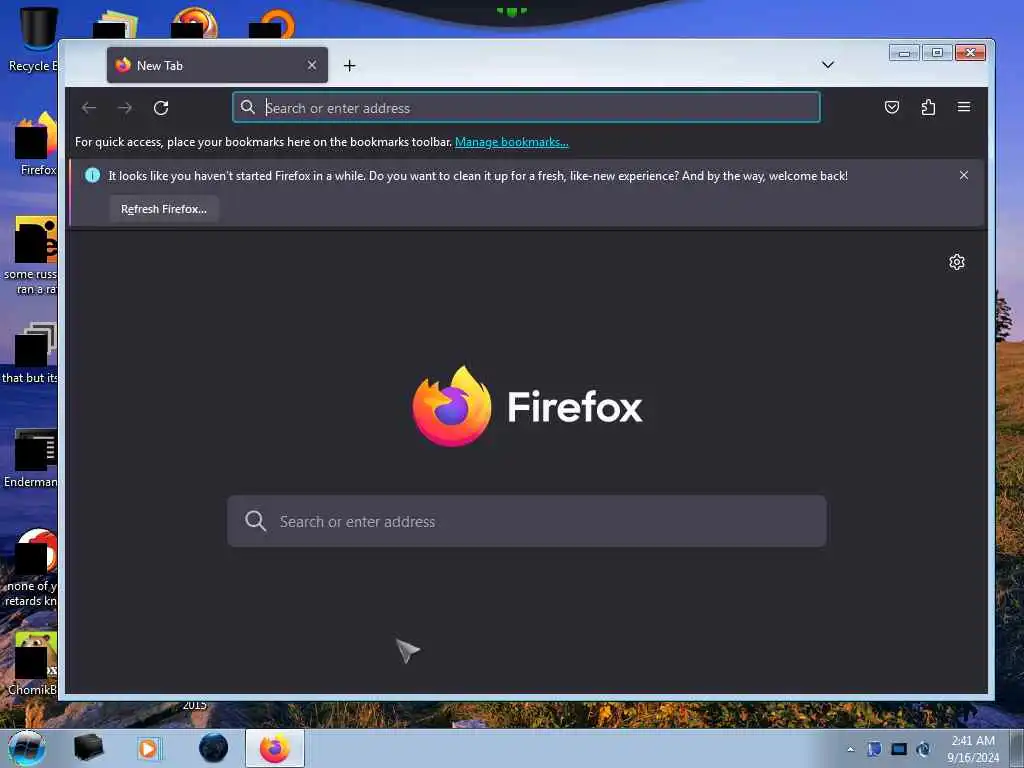Click the search magnifier in address bar
Image resolution: width=1024 pixels, height=768 pixels.
click(248, 107)
